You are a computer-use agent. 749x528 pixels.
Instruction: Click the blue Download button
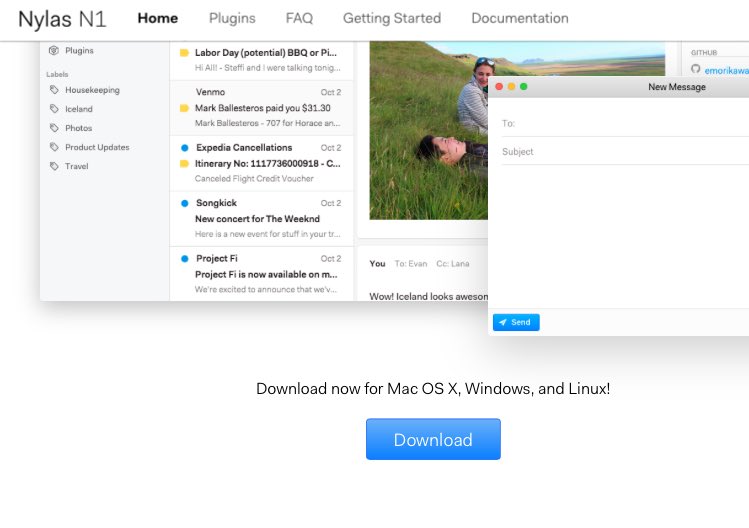[433, 439]
